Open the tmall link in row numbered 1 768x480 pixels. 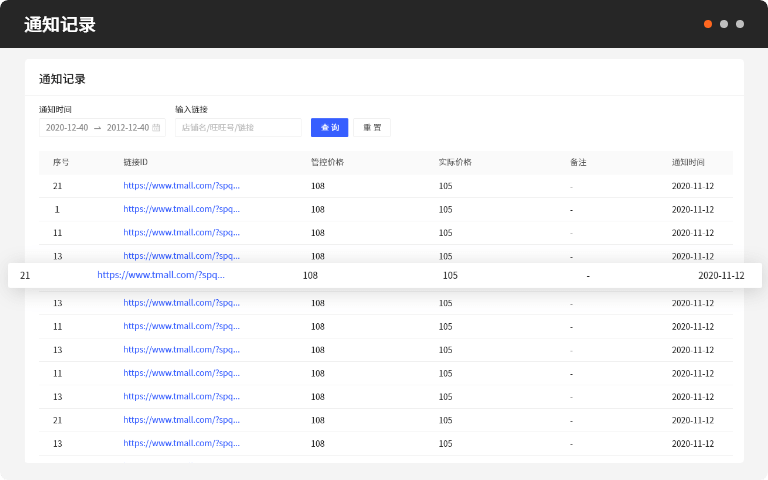click(181, 209)
